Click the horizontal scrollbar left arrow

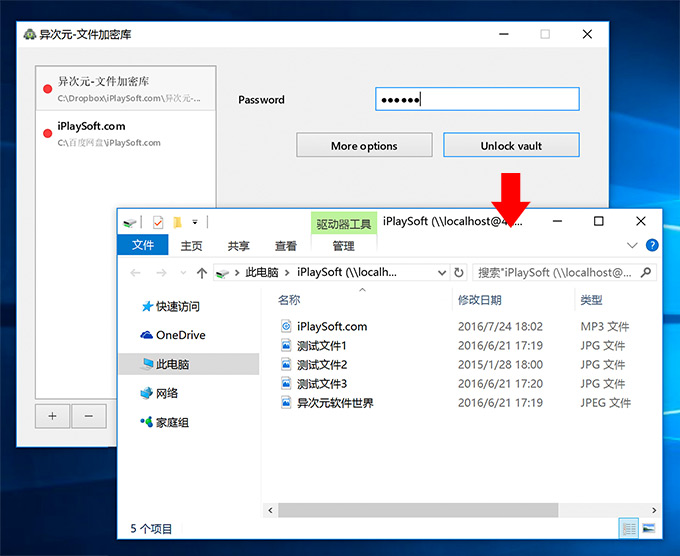271,510
